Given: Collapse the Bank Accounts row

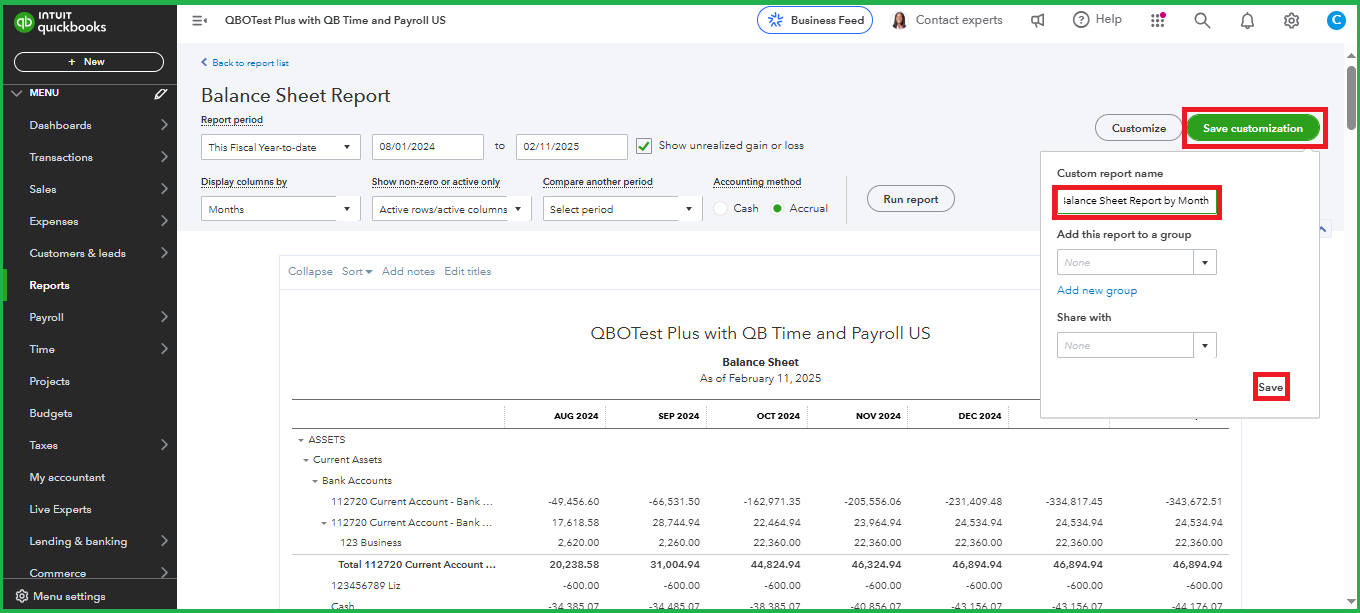Looking at the screenshot, I should point(315,481).
